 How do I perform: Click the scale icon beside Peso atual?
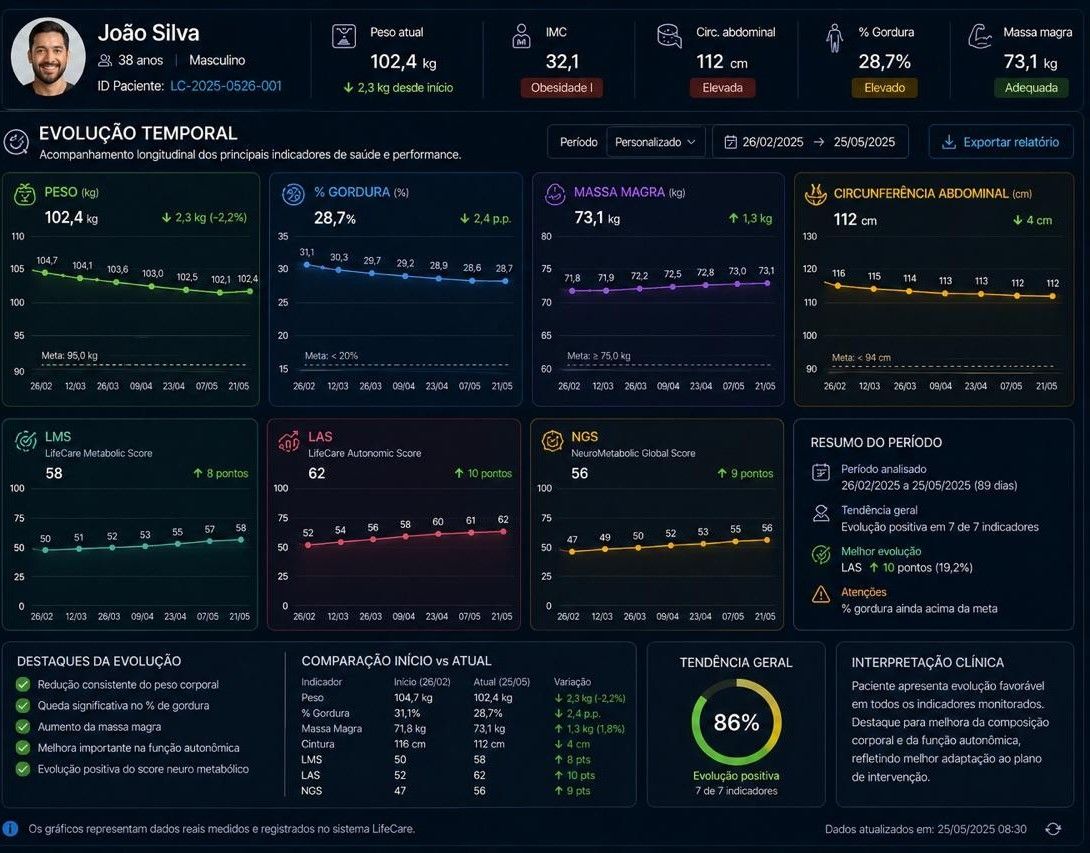(x=344, y=36)
